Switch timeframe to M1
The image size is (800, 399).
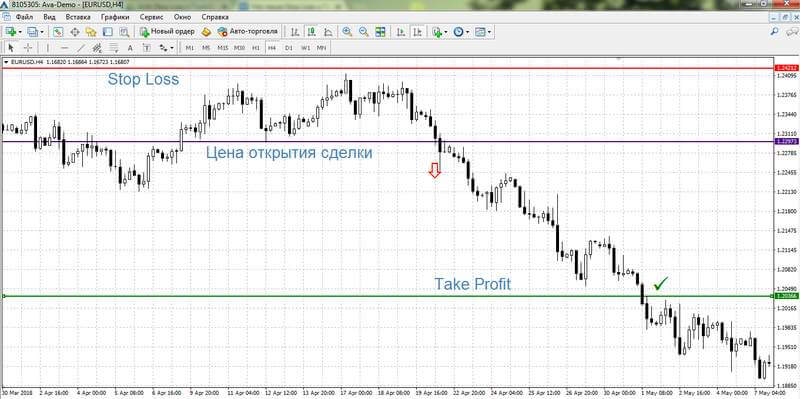(x=190, y=48)
